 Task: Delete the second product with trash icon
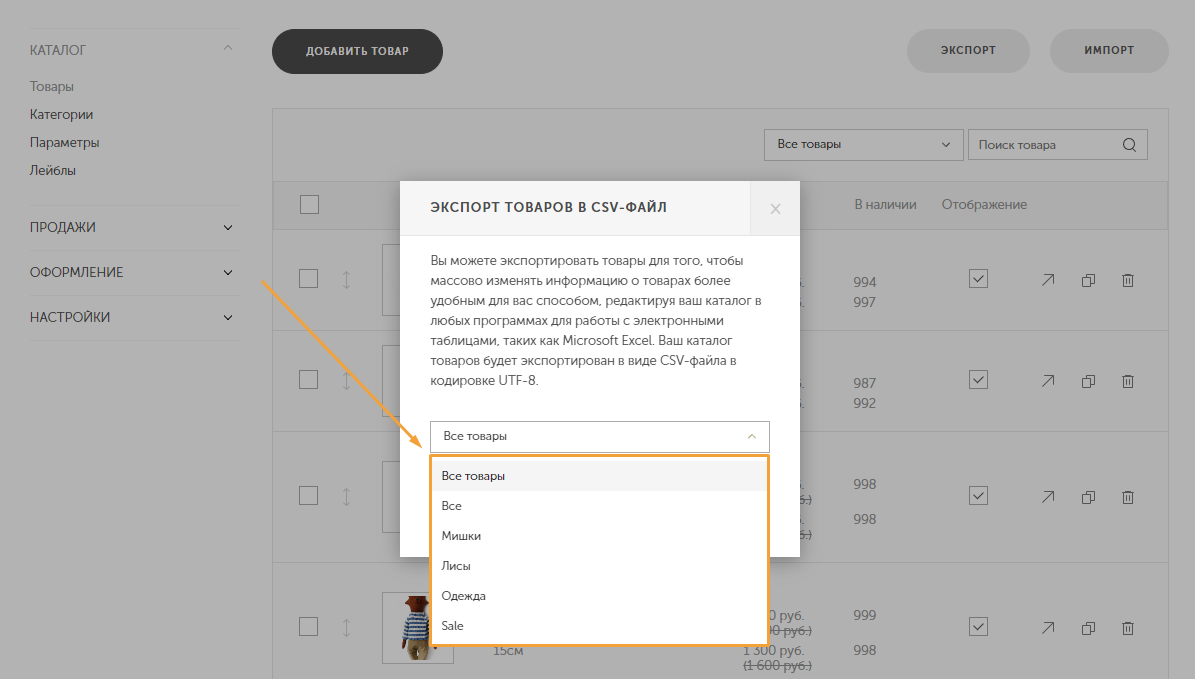click(x=1128, y=380)
